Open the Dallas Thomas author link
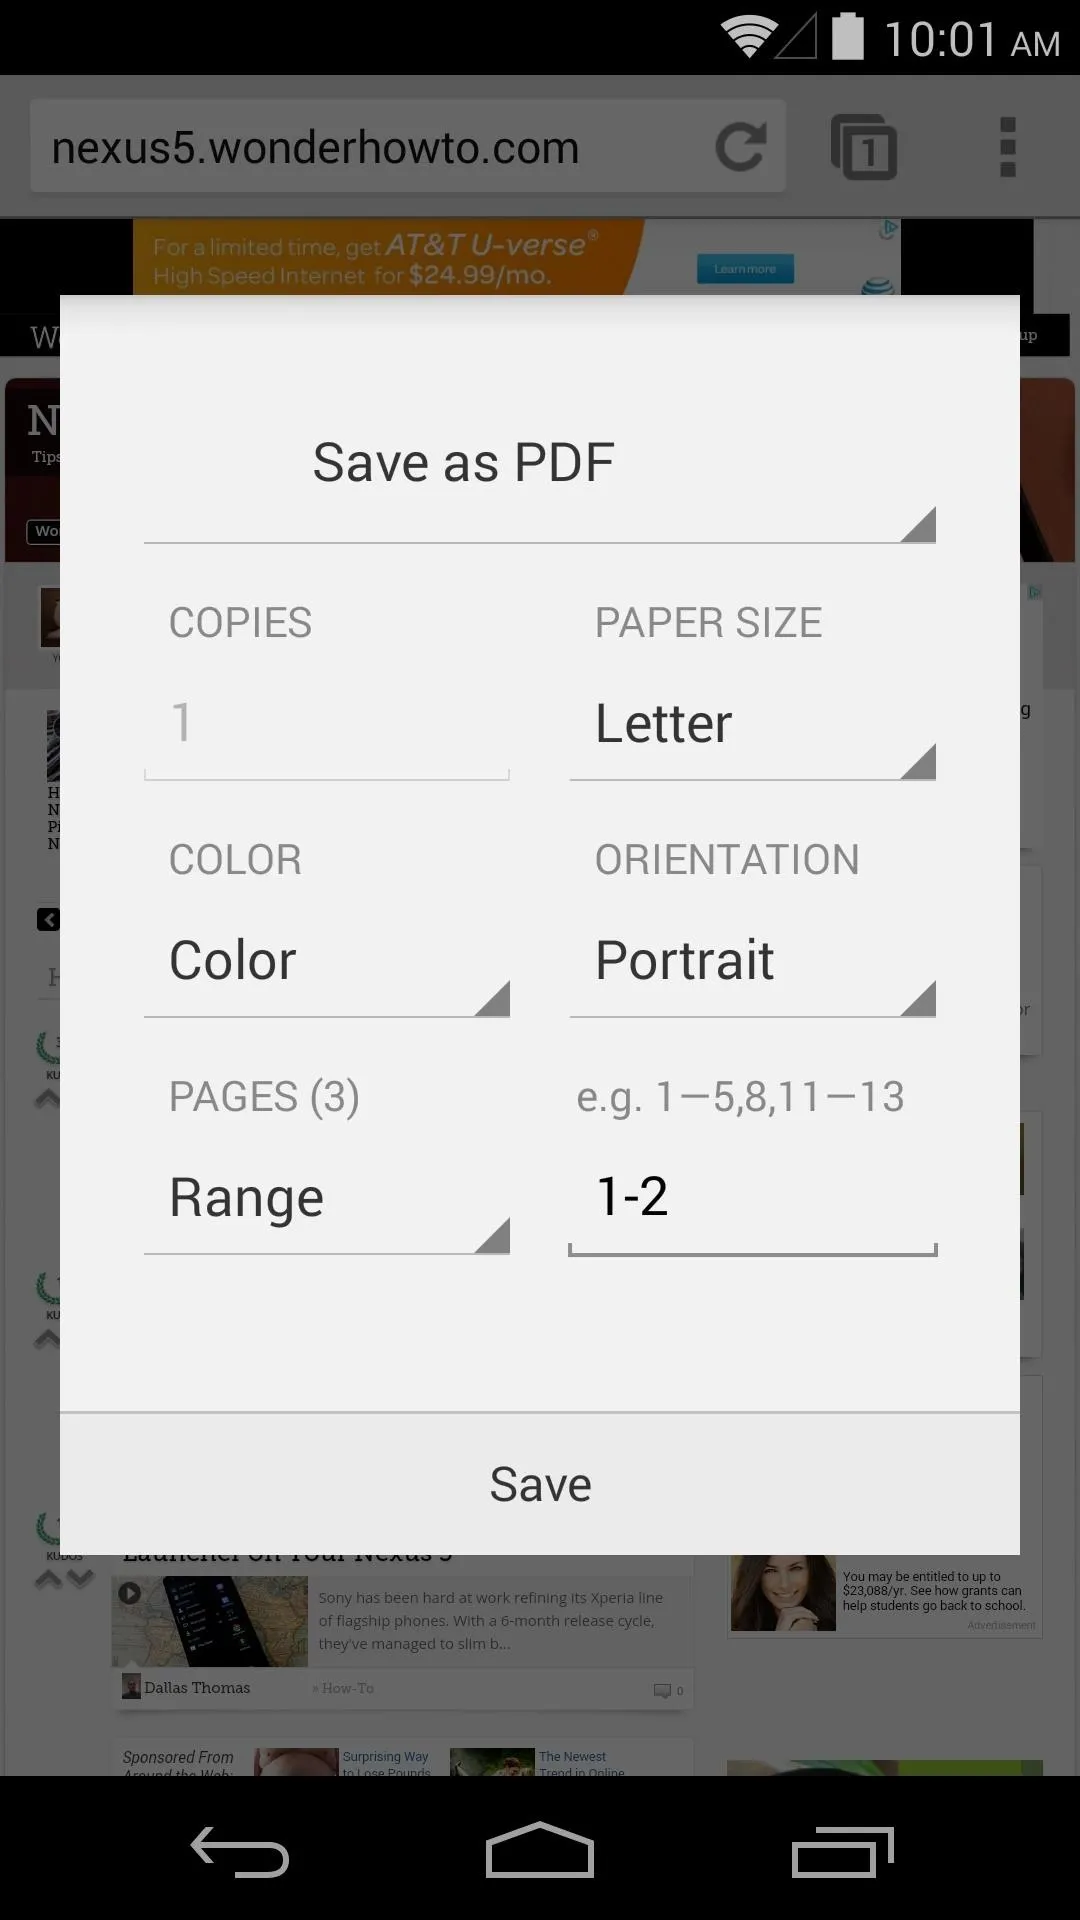This screenshot has width=1080, height=1920. 196,1688
